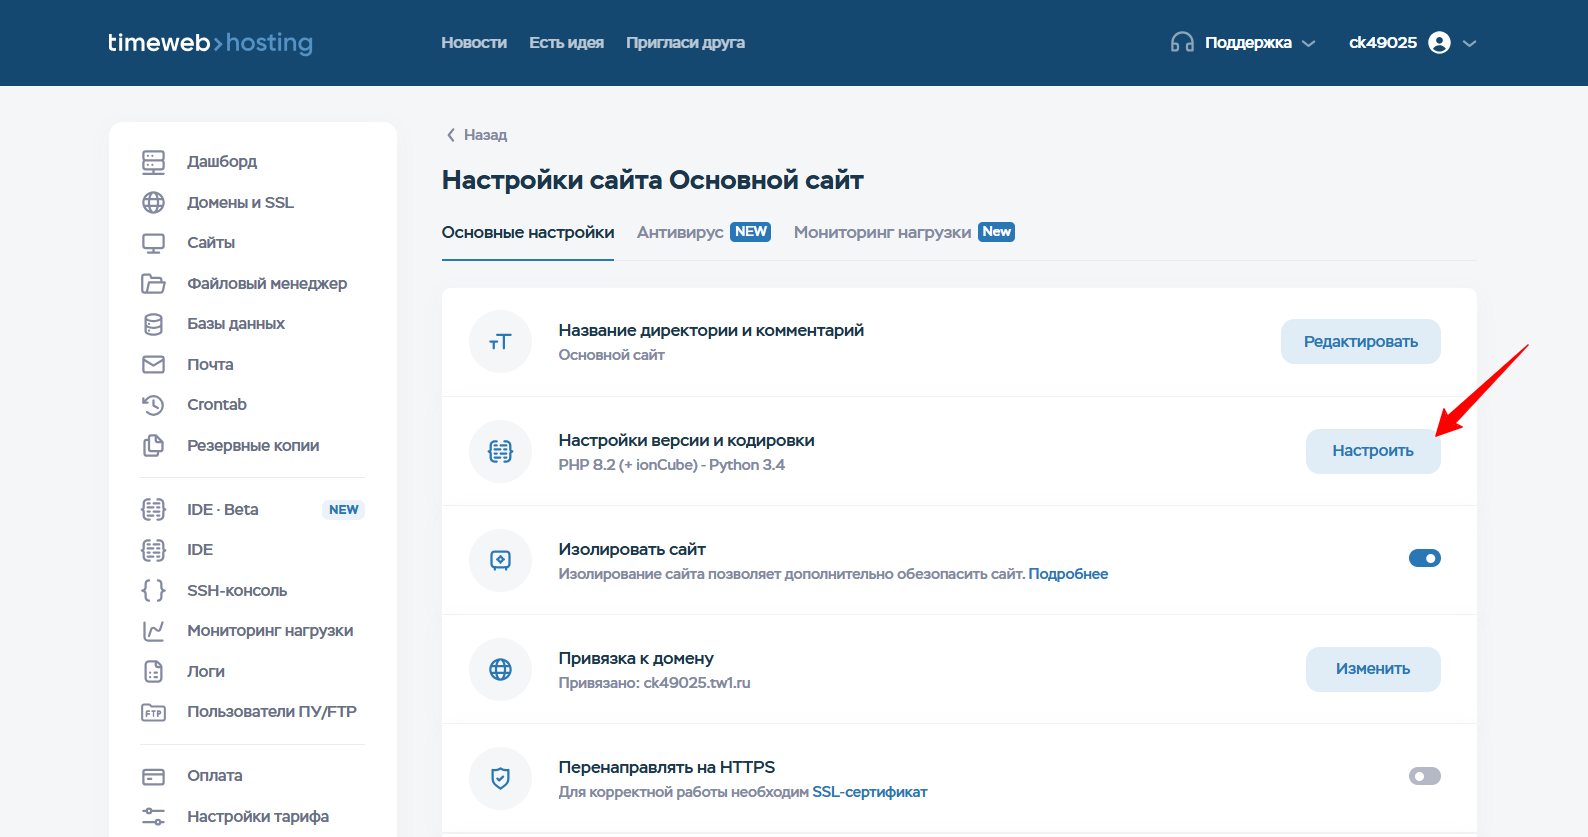This screenshot has height=837, width=1588.
Task: Follow the Подробнее link
Action: pos(1068,574)
